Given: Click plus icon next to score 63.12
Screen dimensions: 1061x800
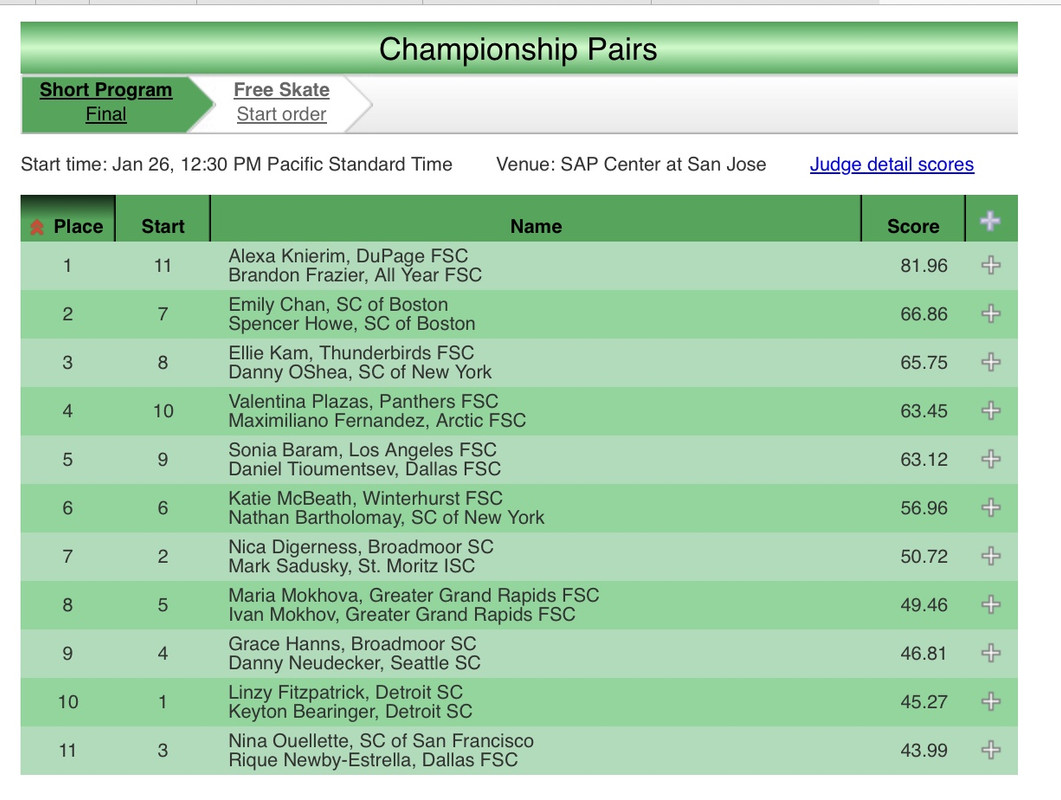Looking at the screenshot, I should click(990, 459).
